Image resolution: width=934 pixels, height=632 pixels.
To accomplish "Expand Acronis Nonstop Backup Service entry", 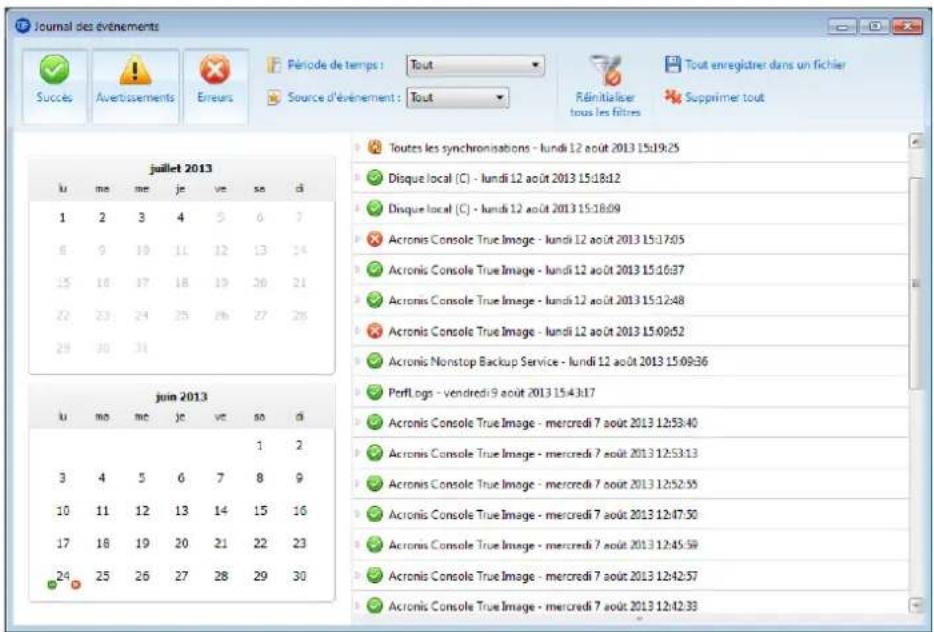I will 357,361.
